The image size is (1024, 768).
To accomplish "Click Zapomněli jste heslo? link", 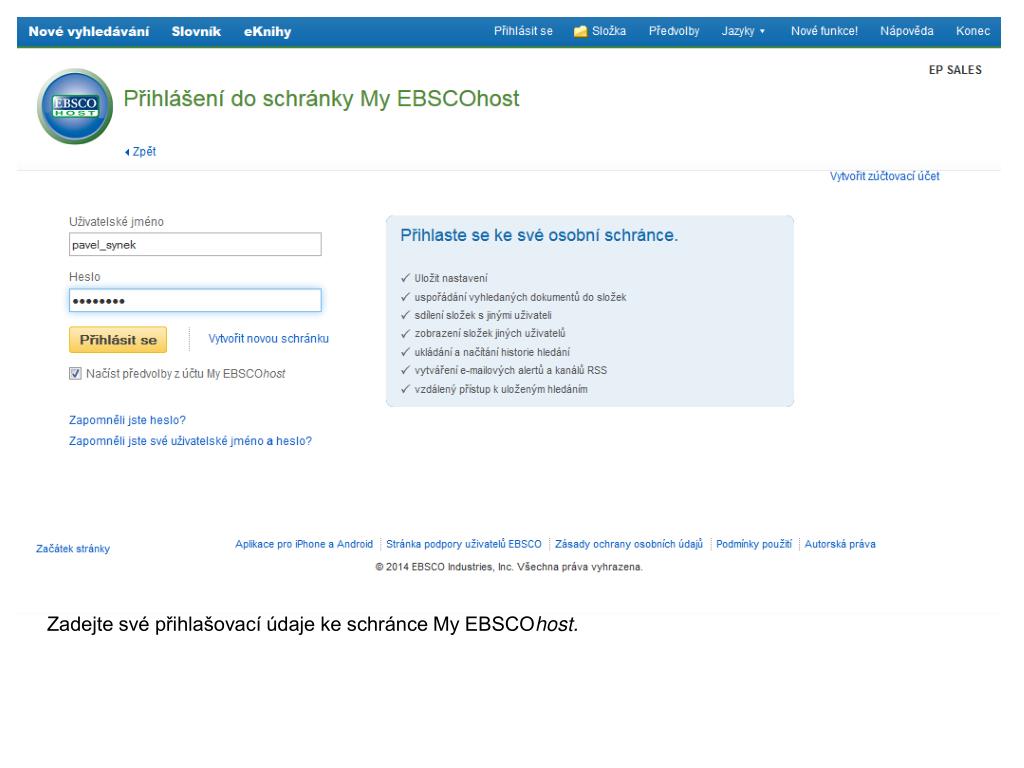I will pyautogui.click(x=127, y=420).
